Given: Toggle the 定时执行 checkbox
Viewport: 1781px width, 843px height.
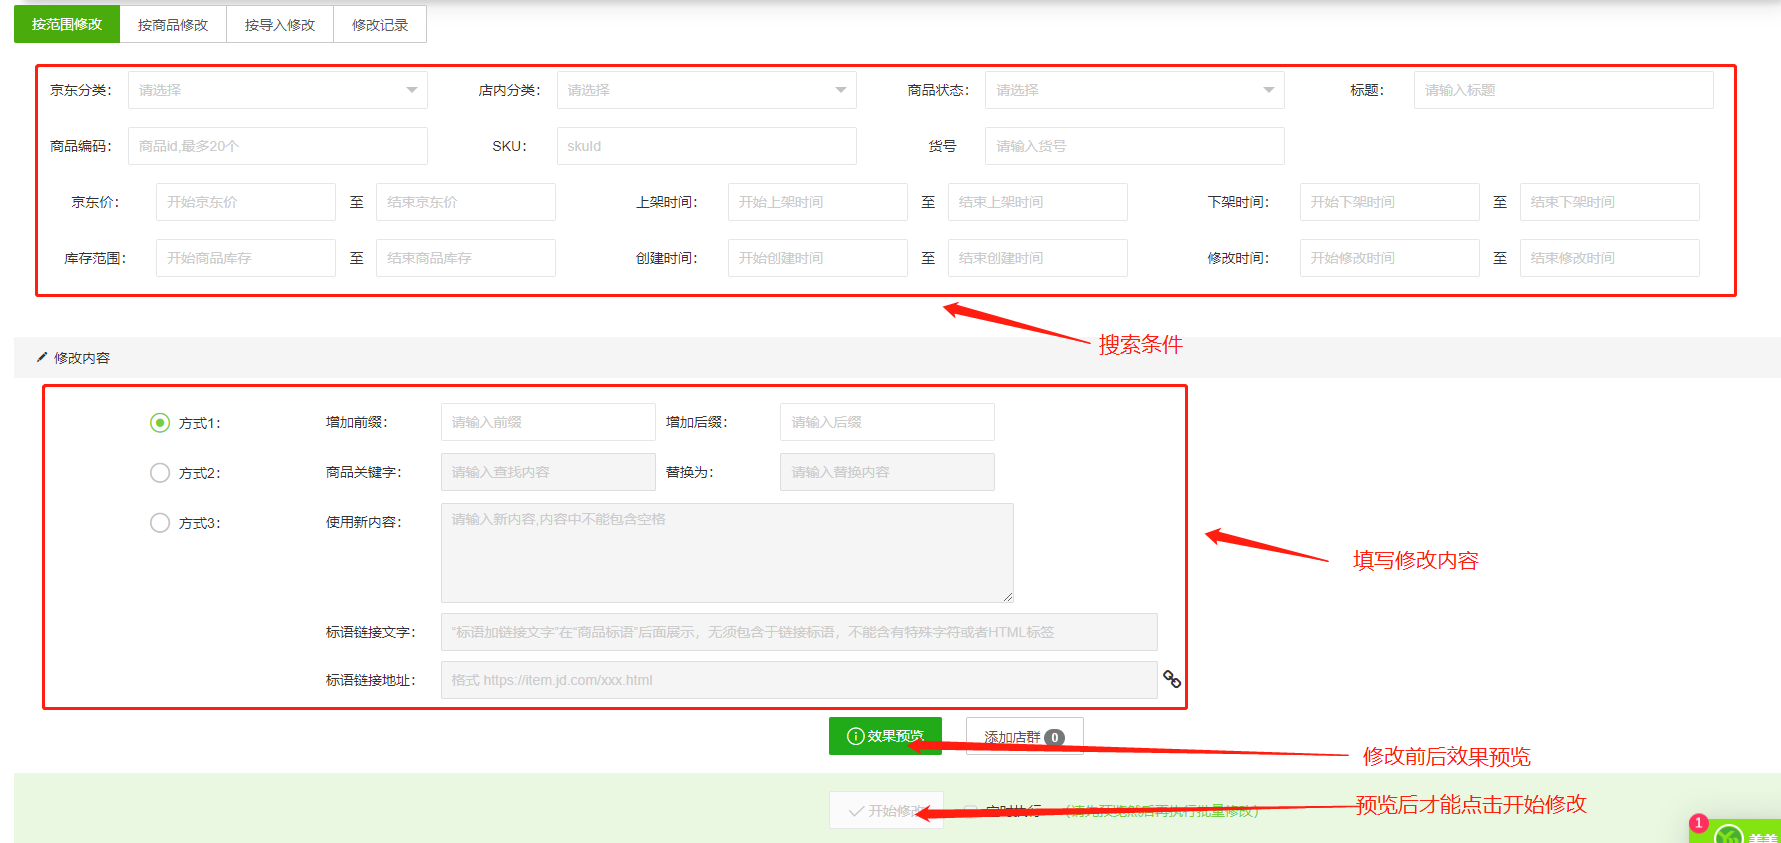Looking at the screenshot, I should [x=970, y=811].
